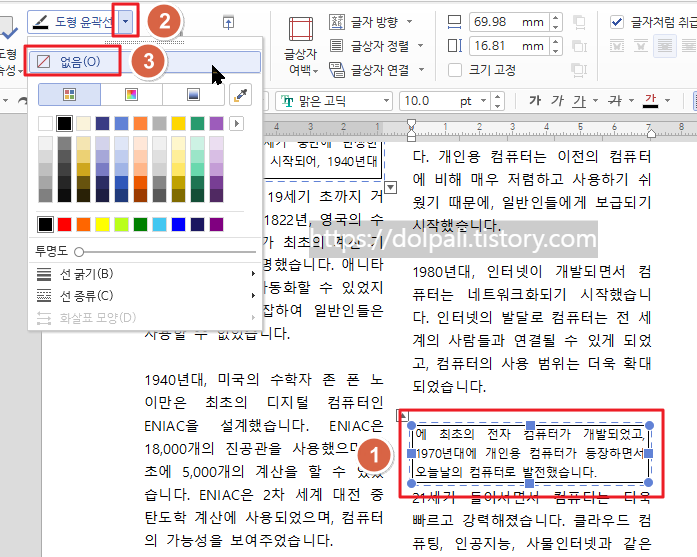Viewport: 697px width, 557px height.
Task: Select the second text wrap icon under 글자처럼 취급
Action: [641, 46]
